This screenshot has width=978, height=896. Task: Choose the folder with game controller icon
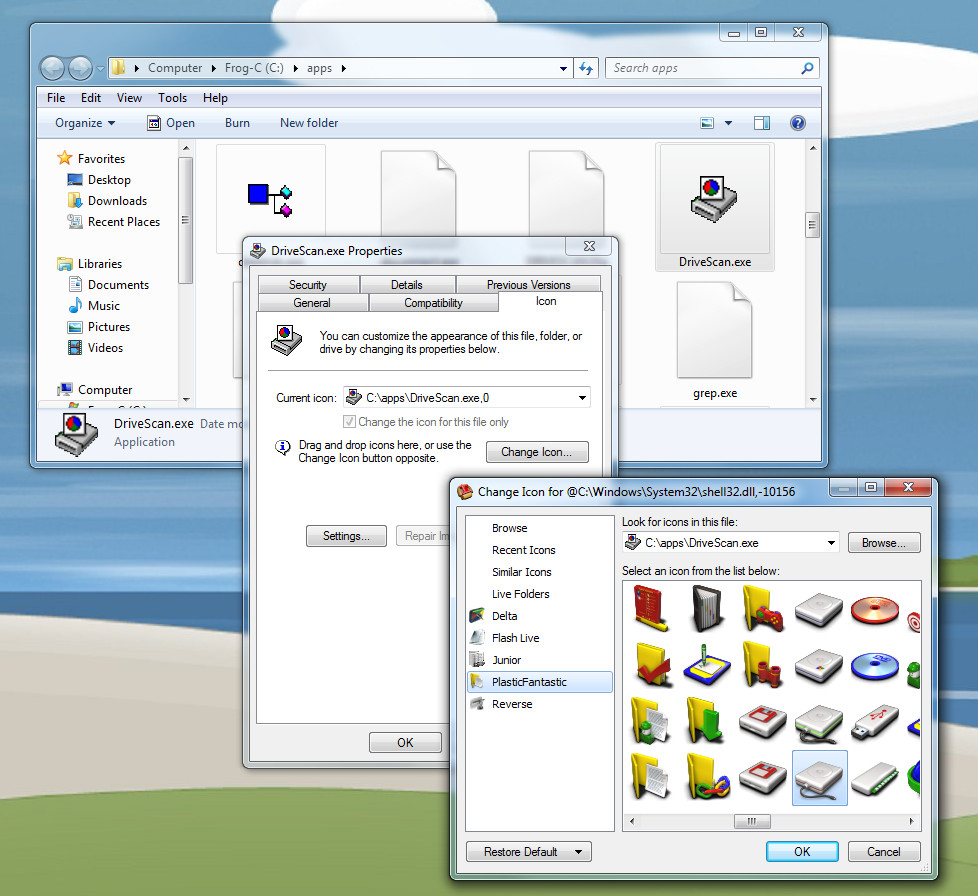(763, 609)
